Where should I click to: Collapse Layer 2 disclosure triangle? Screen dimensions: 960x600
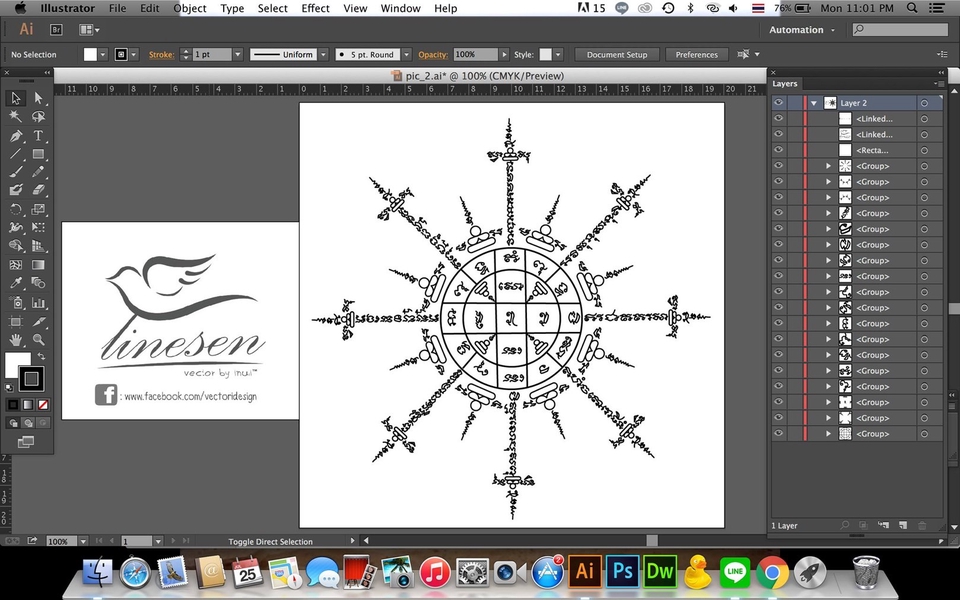click(814, 103)
